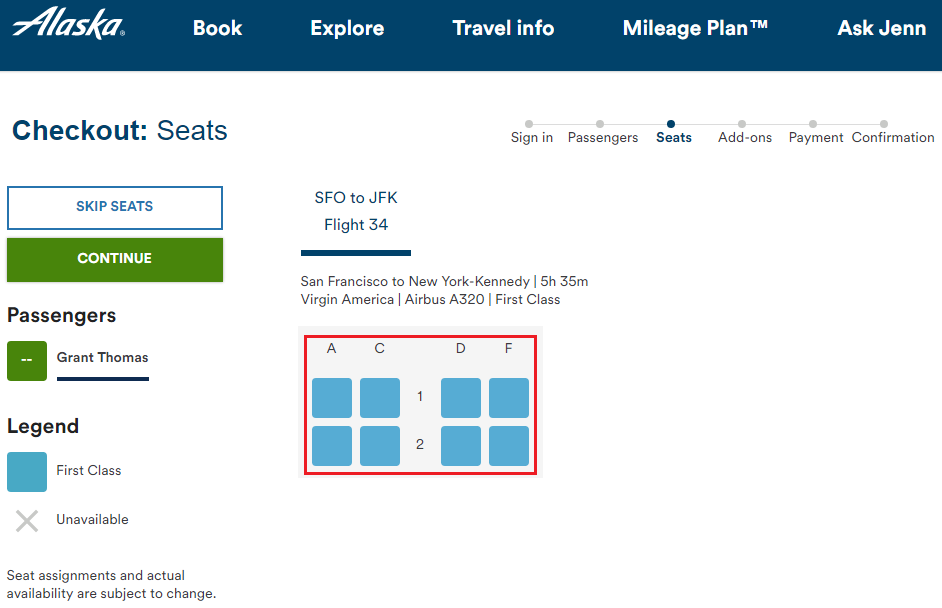Select seat 2A
Screen dimensions: 942x608
[332, 446]
